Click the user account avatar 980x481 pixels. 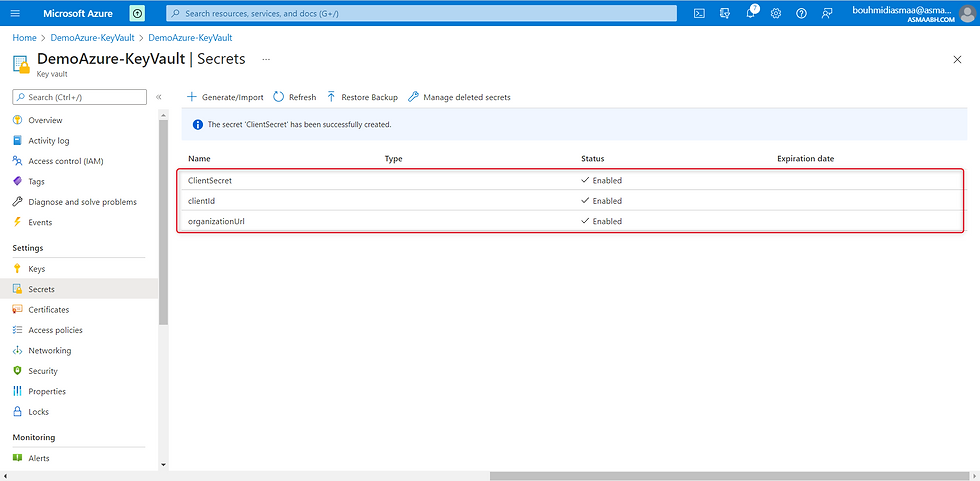point(967,13)
